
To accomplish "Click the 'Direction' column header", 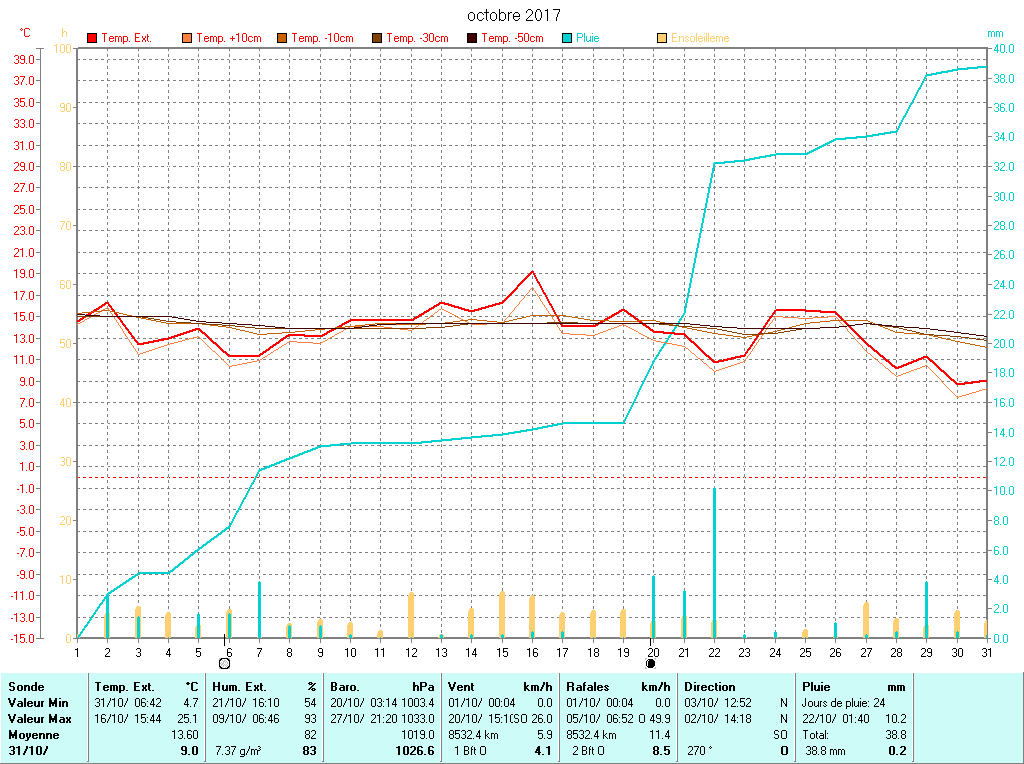I will 710,687.
